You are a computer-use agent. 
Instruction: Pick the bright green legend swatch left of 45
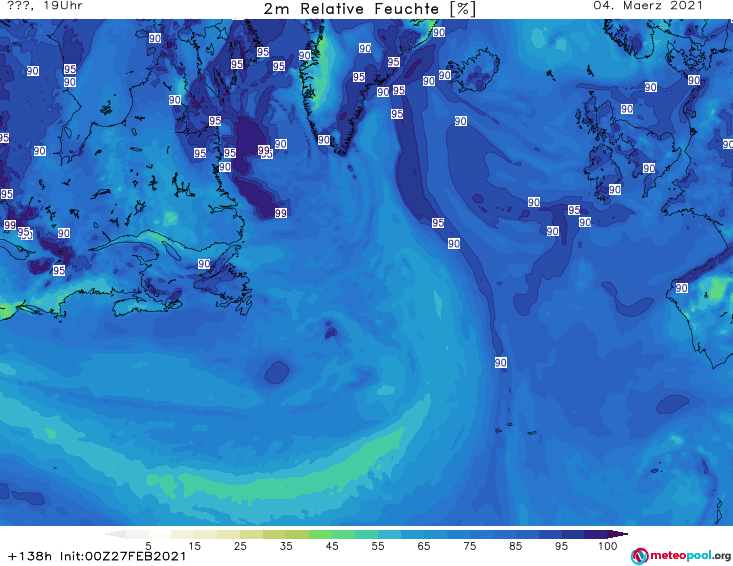(x=321, y=534)
